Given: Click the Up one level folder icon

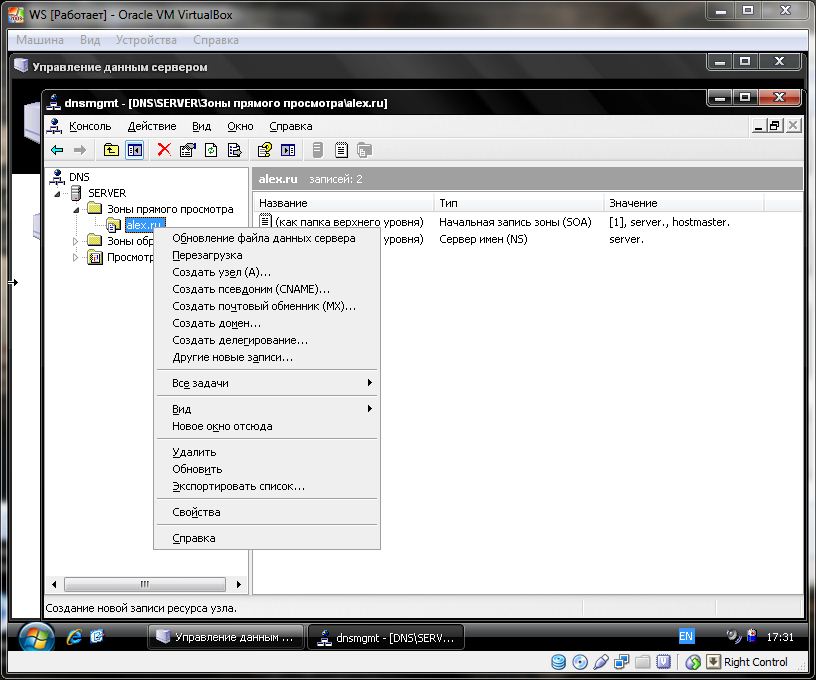Looking at the screenshot, I should [x=111, y=150].
